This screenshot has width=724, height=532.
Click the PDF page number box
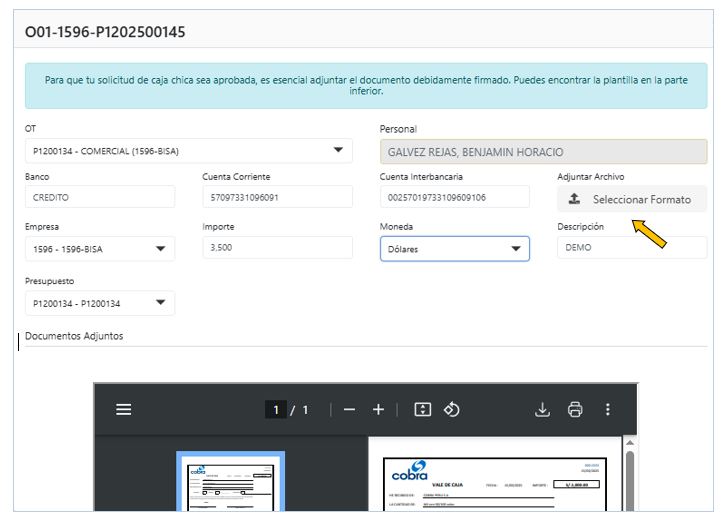(276, 410)
